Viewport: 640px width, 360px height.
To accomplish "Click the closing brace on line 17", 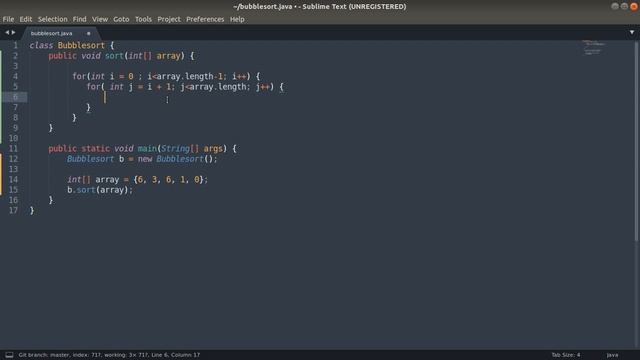I will click(x=32, y=211).
